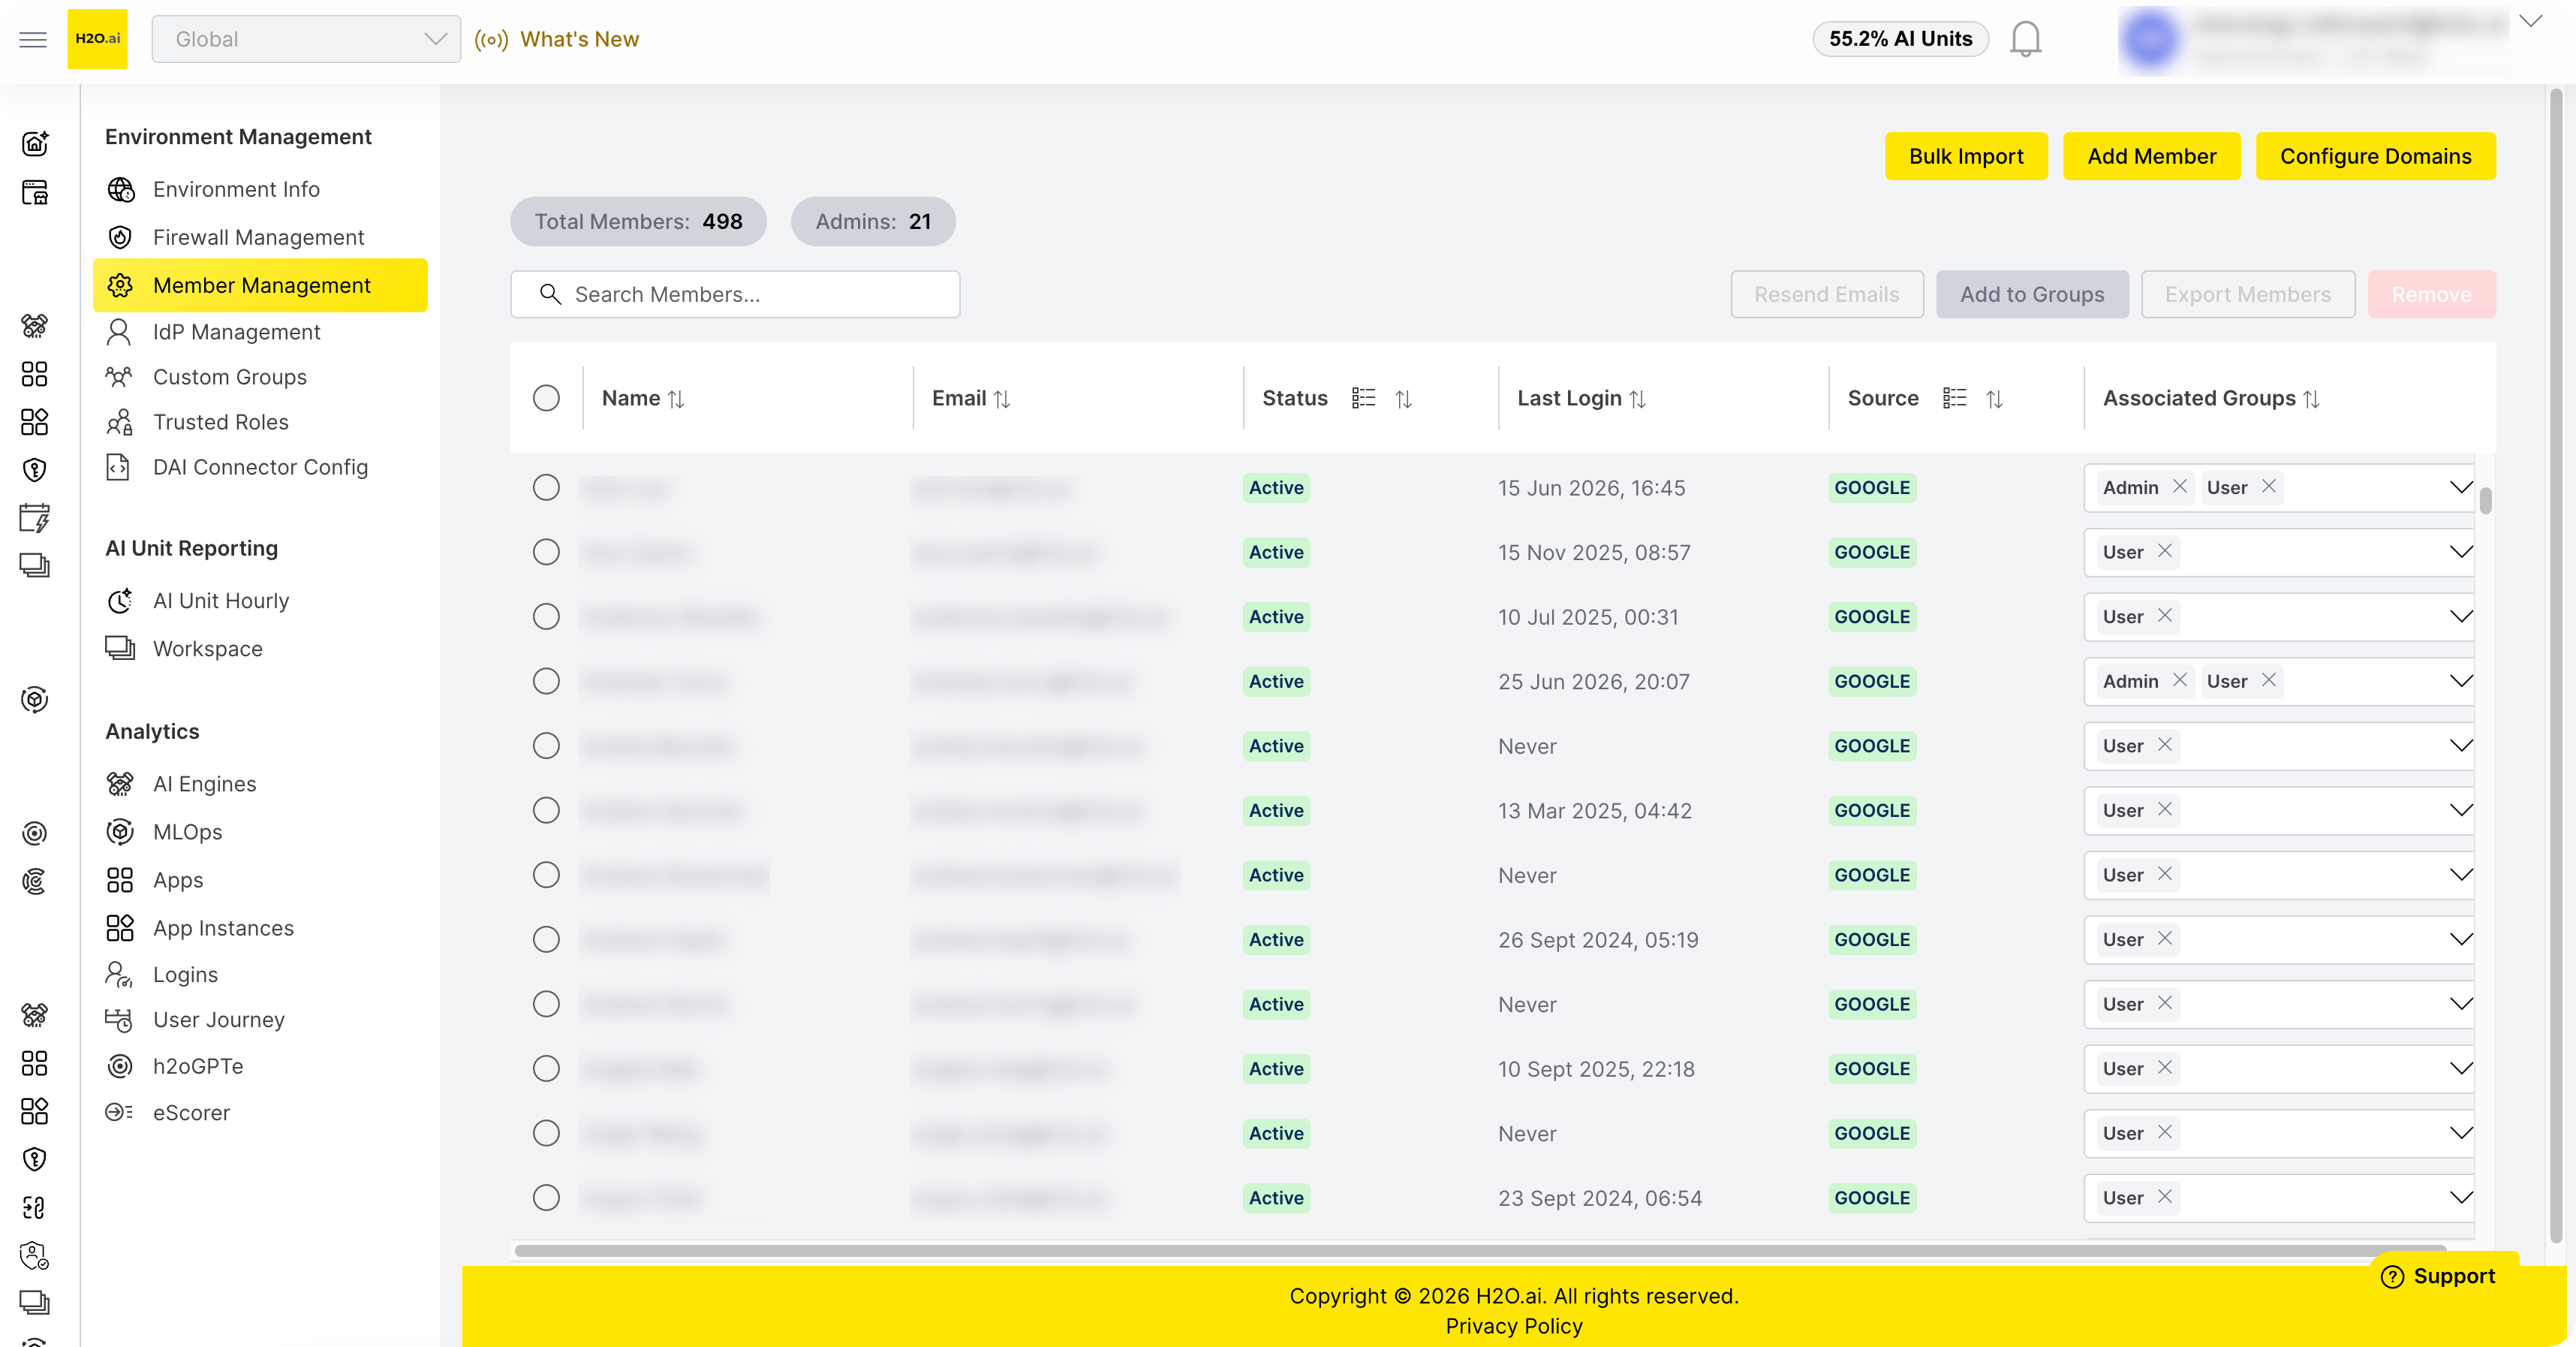Click the Bulk Import button

click(x=1966, y=156)
